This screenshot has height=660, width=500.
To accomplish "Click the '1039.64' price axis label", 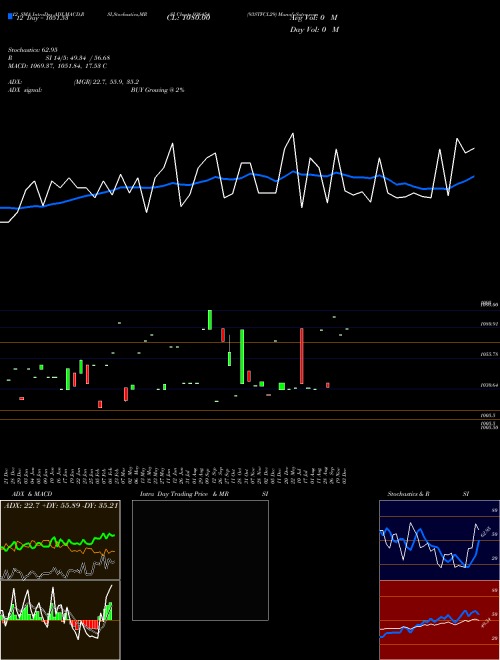I will pos(489,385).
